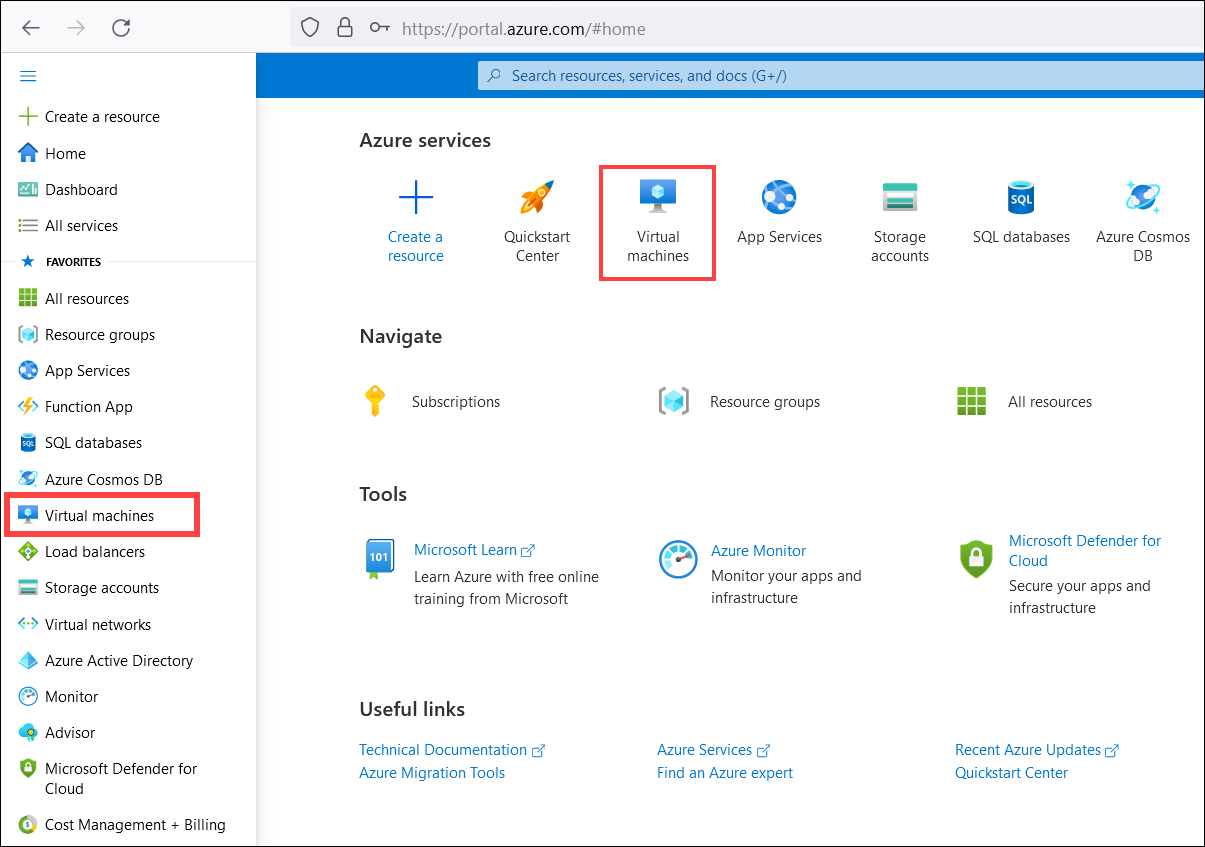Open Microsoft Defender for Cloud link under Tools

[1085, 551]
